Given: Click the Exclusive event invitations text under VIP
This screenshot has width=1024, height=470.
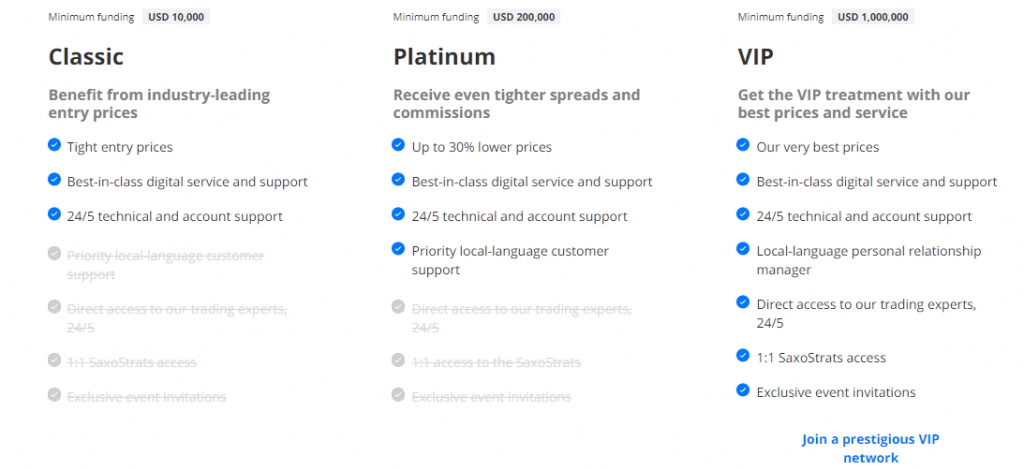Looking at the screenshot, I should 836,392.
